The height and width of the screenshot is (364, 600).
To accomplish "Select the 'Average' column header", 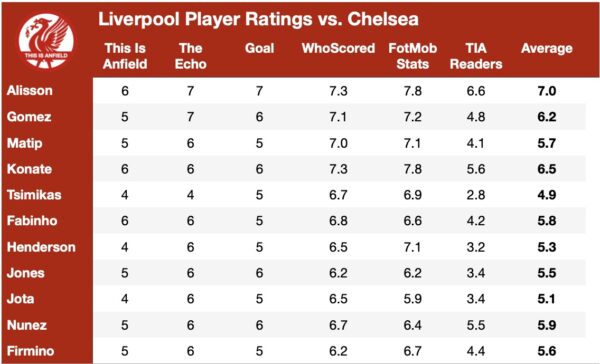I will (547, 49).
